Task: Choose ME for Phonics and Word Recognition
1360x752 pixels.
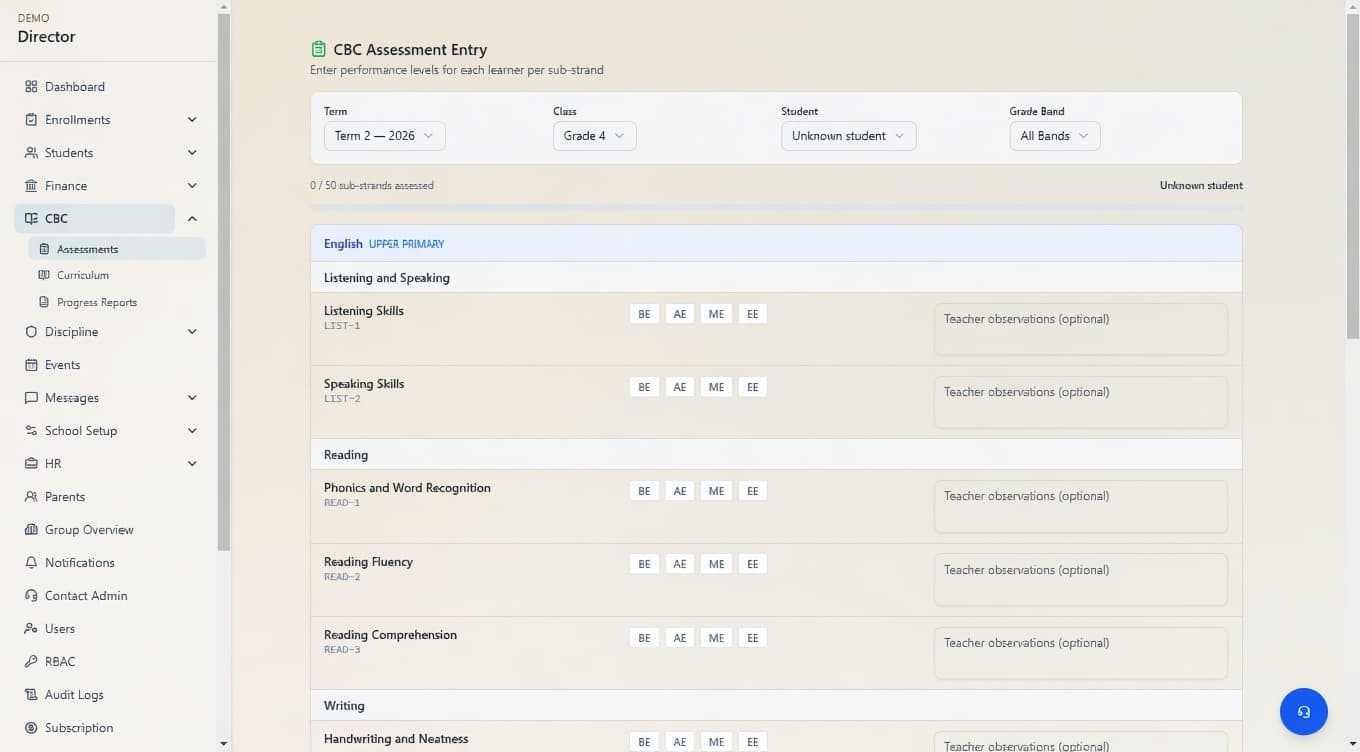Action: [x=716, y=491]
